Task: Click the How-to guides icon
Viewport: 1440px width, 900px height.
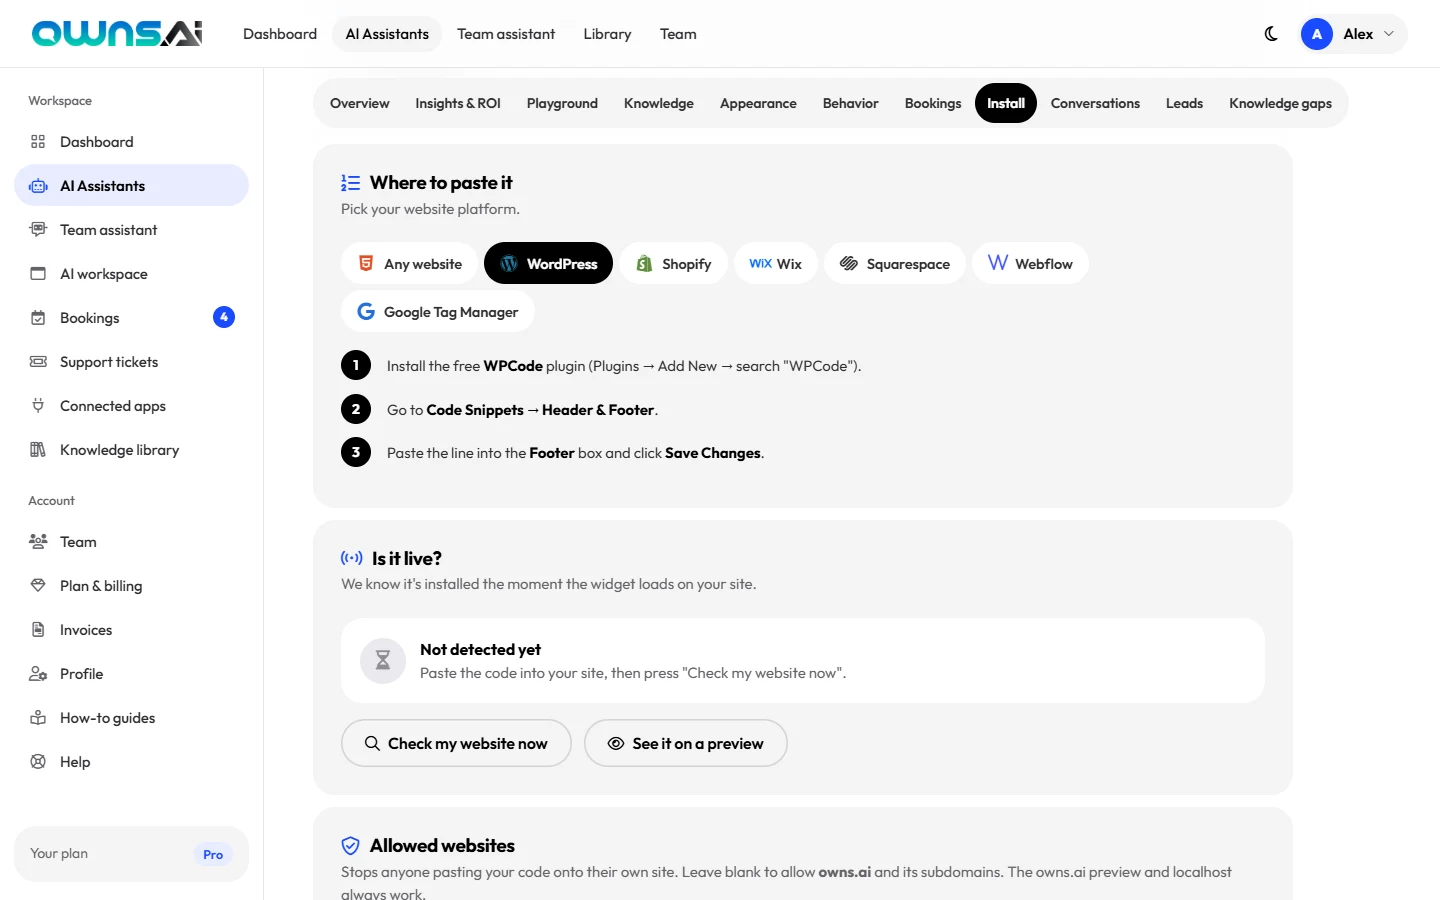Action: tap(38, 718)
